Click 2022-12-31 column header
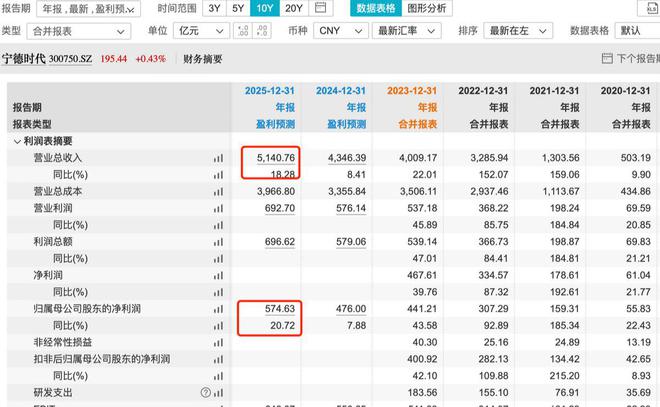Screen dimensions: 660x407 pyautogui.click(x=483, y=90)
